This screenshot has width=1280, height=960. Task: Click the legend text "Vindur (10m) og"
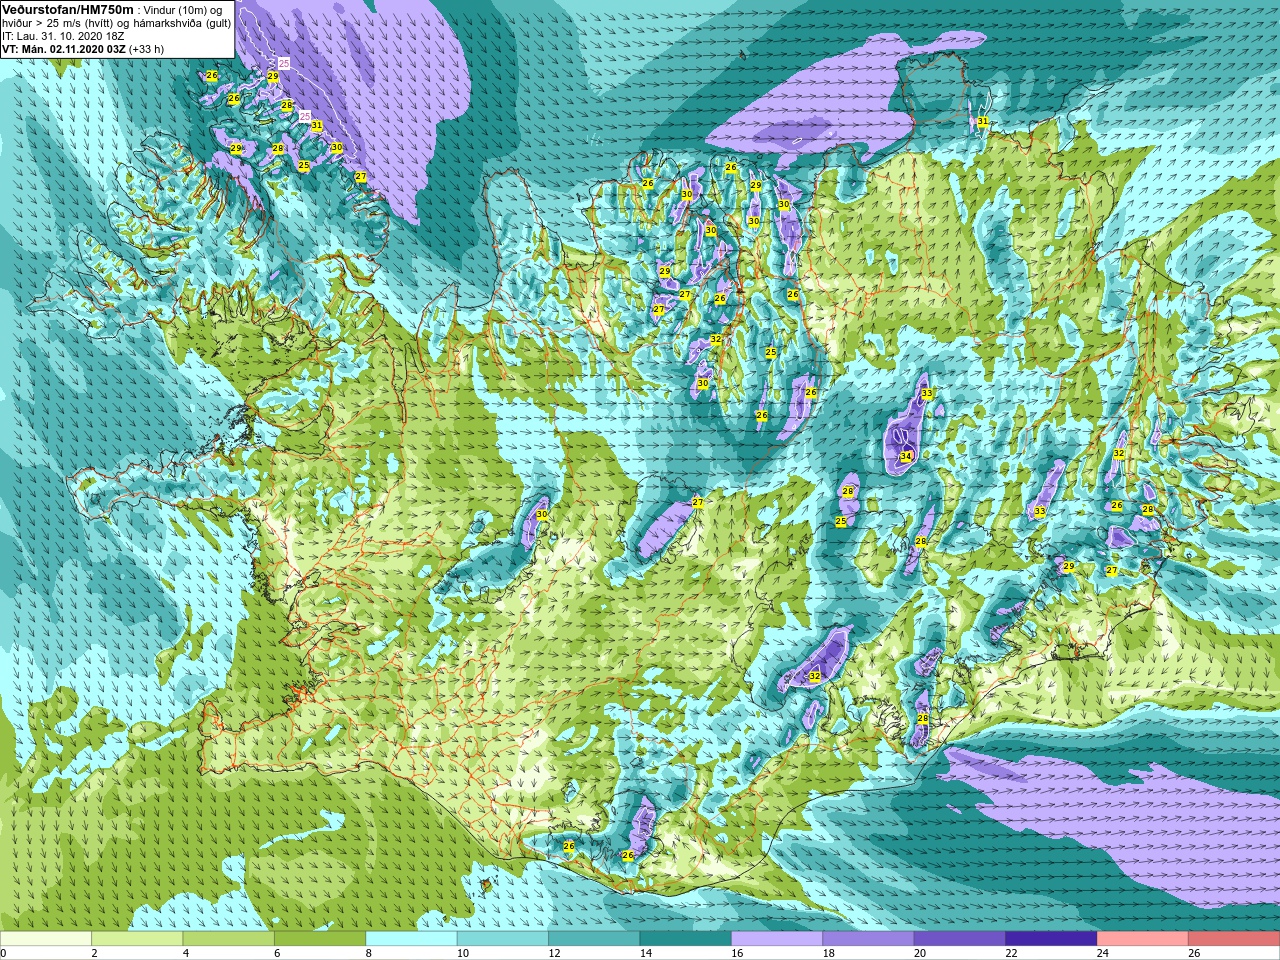point(185,9)
